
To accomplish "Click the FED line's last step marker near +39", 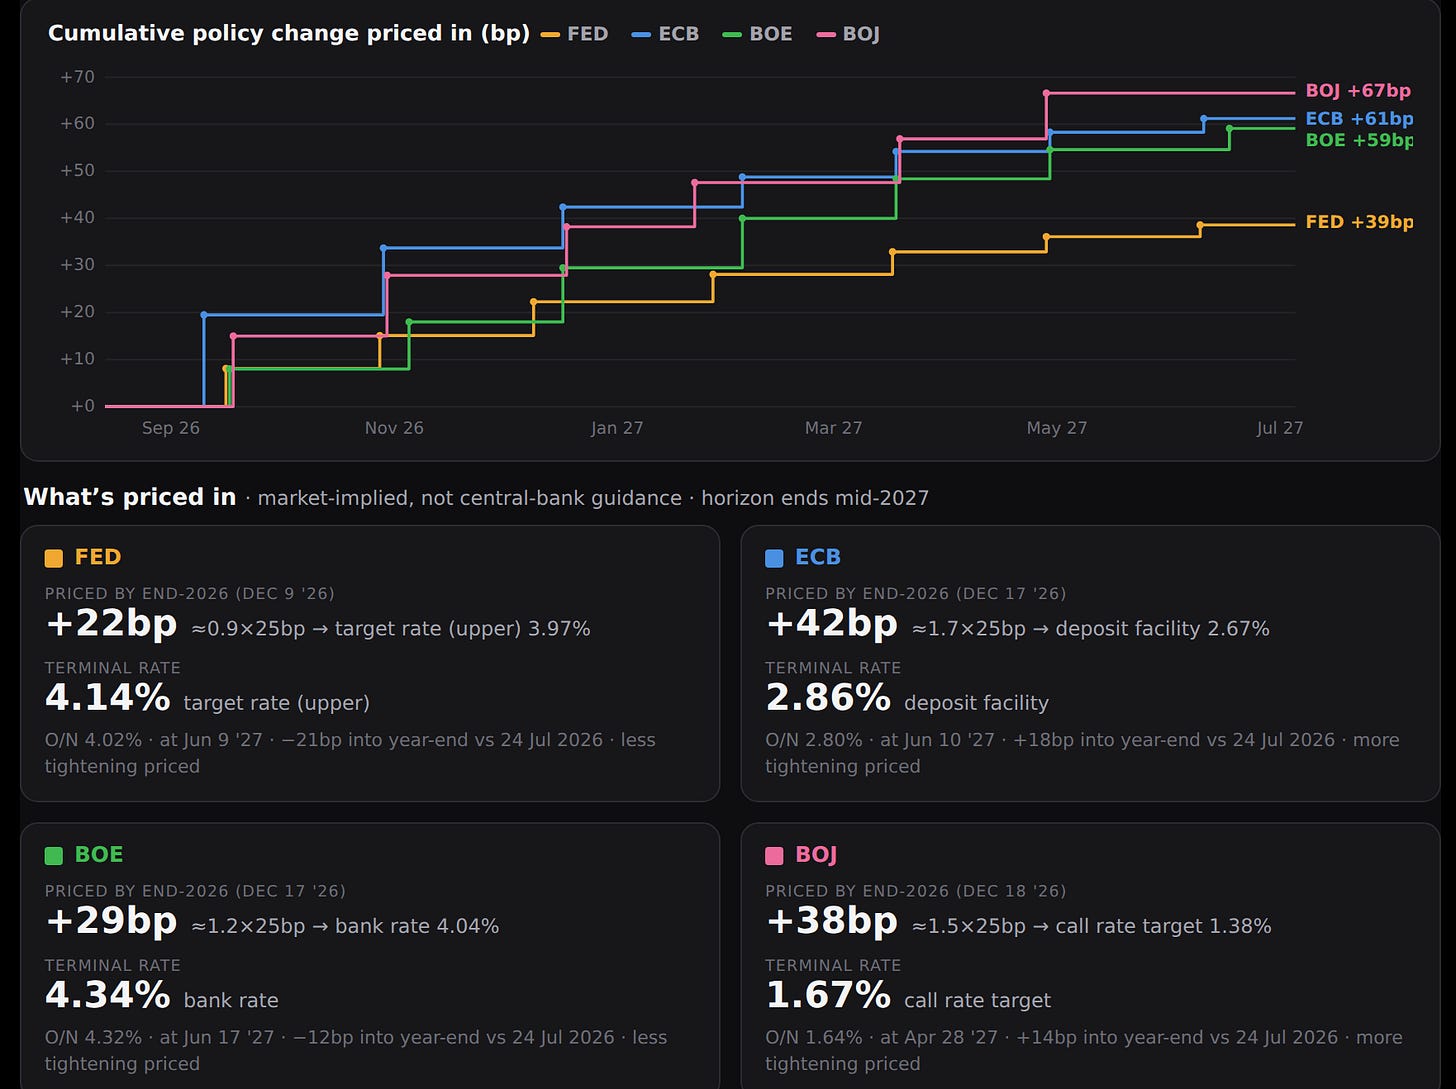I will [x=1200, y=225].
